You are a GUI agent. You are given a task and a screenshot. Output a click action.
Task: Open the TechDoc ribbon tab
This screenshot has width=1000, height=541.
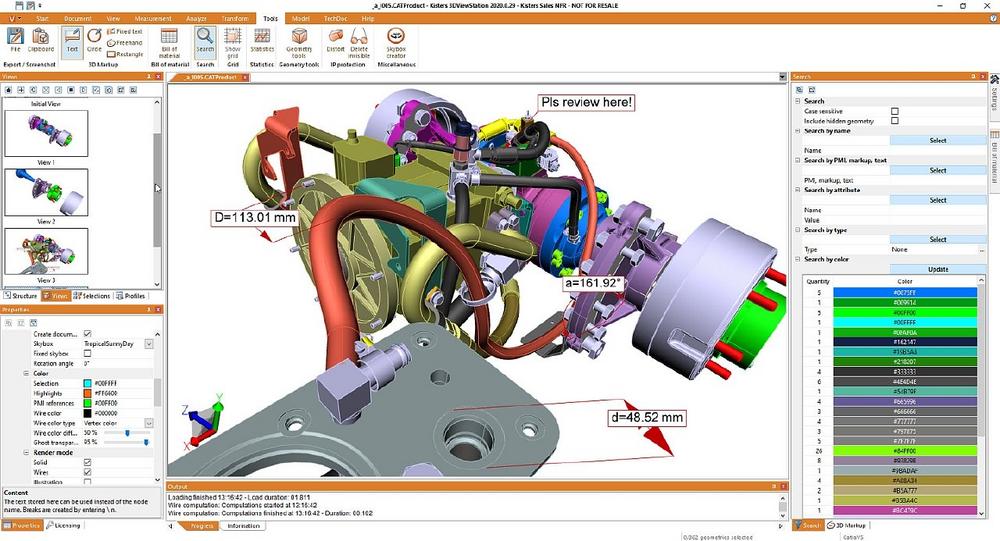[x=335, y=19]
